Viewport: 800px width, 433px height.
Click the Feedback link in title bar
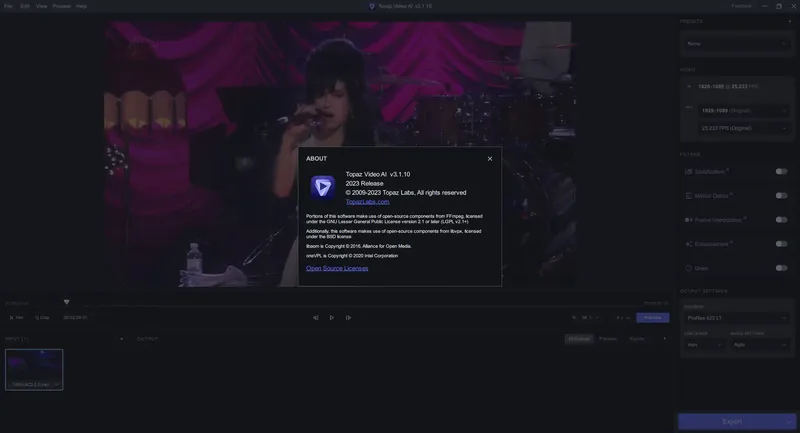tap(741, 6)
